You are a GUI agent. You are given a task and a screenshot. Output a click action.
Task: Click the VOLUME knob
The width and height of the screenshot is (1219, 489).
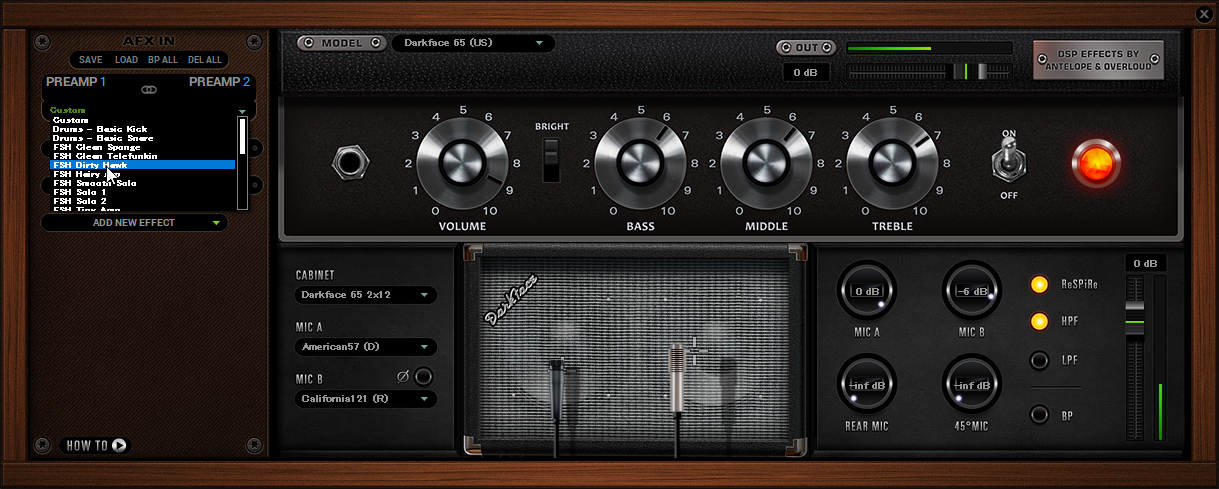click(x=462, y=161)
